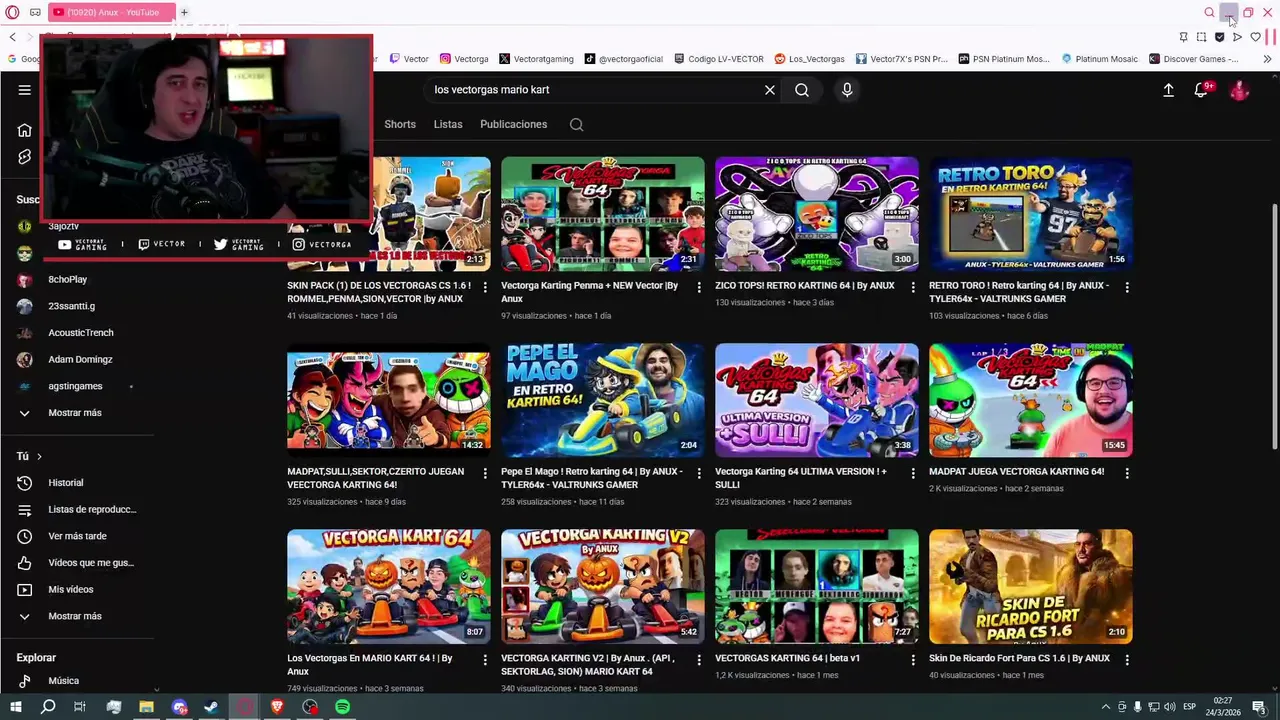1280x720 pixels.
Task: Open options for MADPAT JUEGA VECTORGA KARTING 64
Action: tap(1127, 473)
